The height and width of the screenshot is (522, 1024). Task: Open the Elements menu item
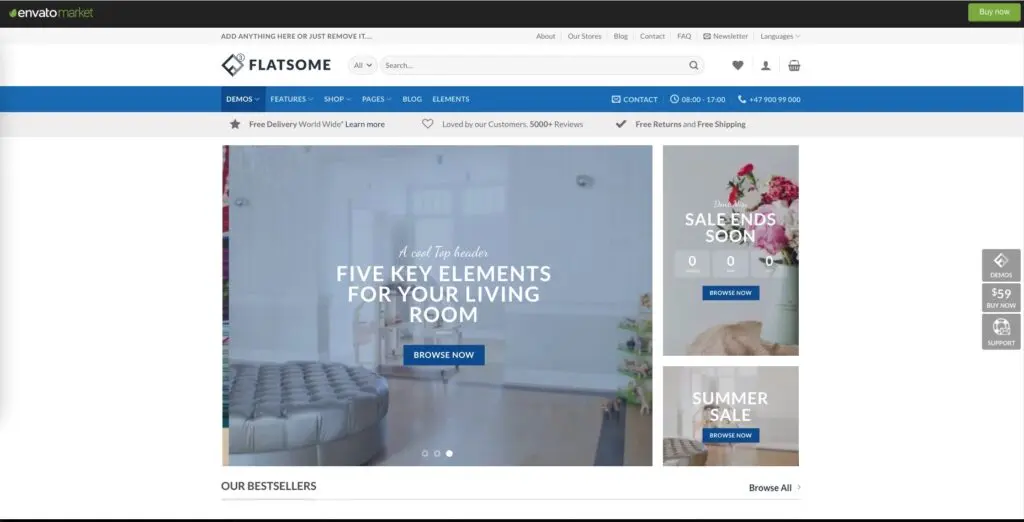451,99
